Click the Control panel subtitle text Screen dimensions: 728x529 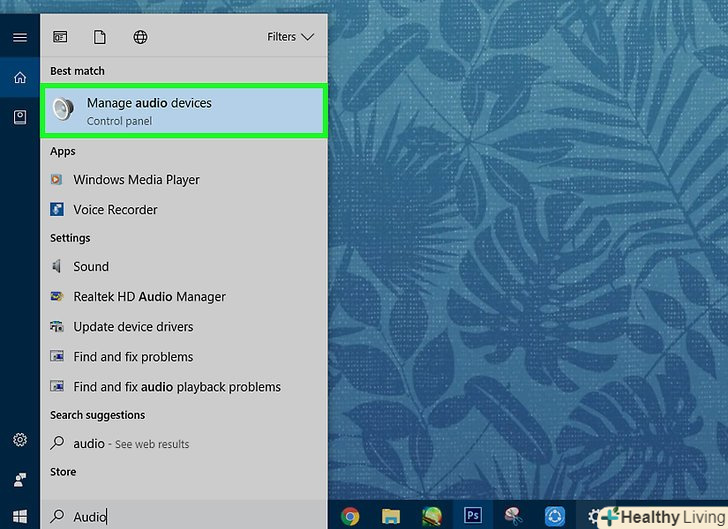[119, 121]
